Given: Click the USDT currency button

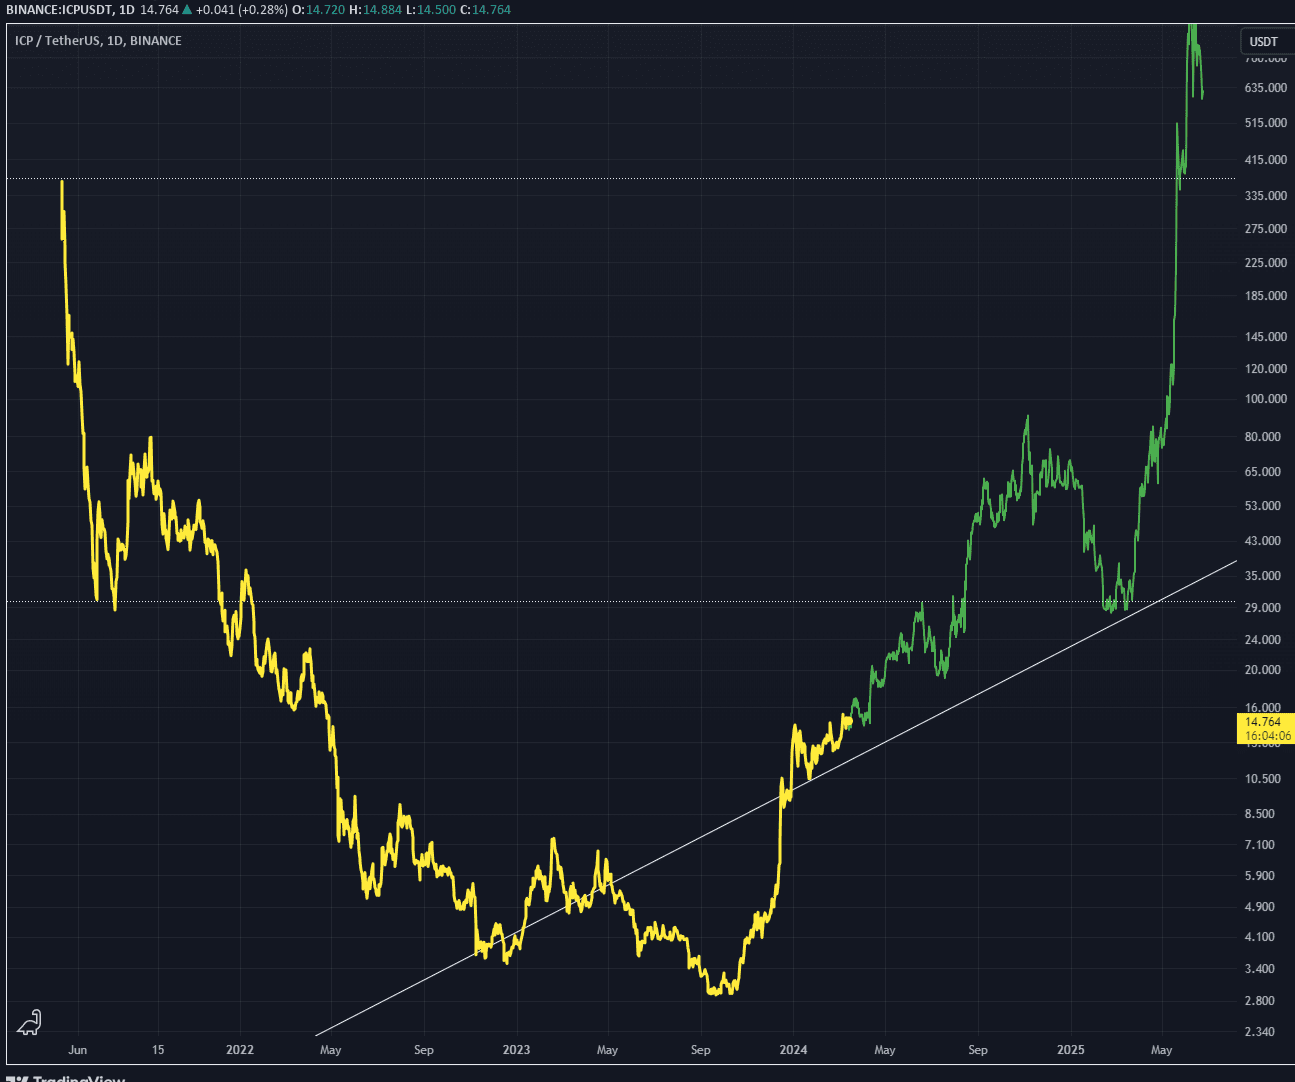Looking at the screenshot, I should point(1266,41).
